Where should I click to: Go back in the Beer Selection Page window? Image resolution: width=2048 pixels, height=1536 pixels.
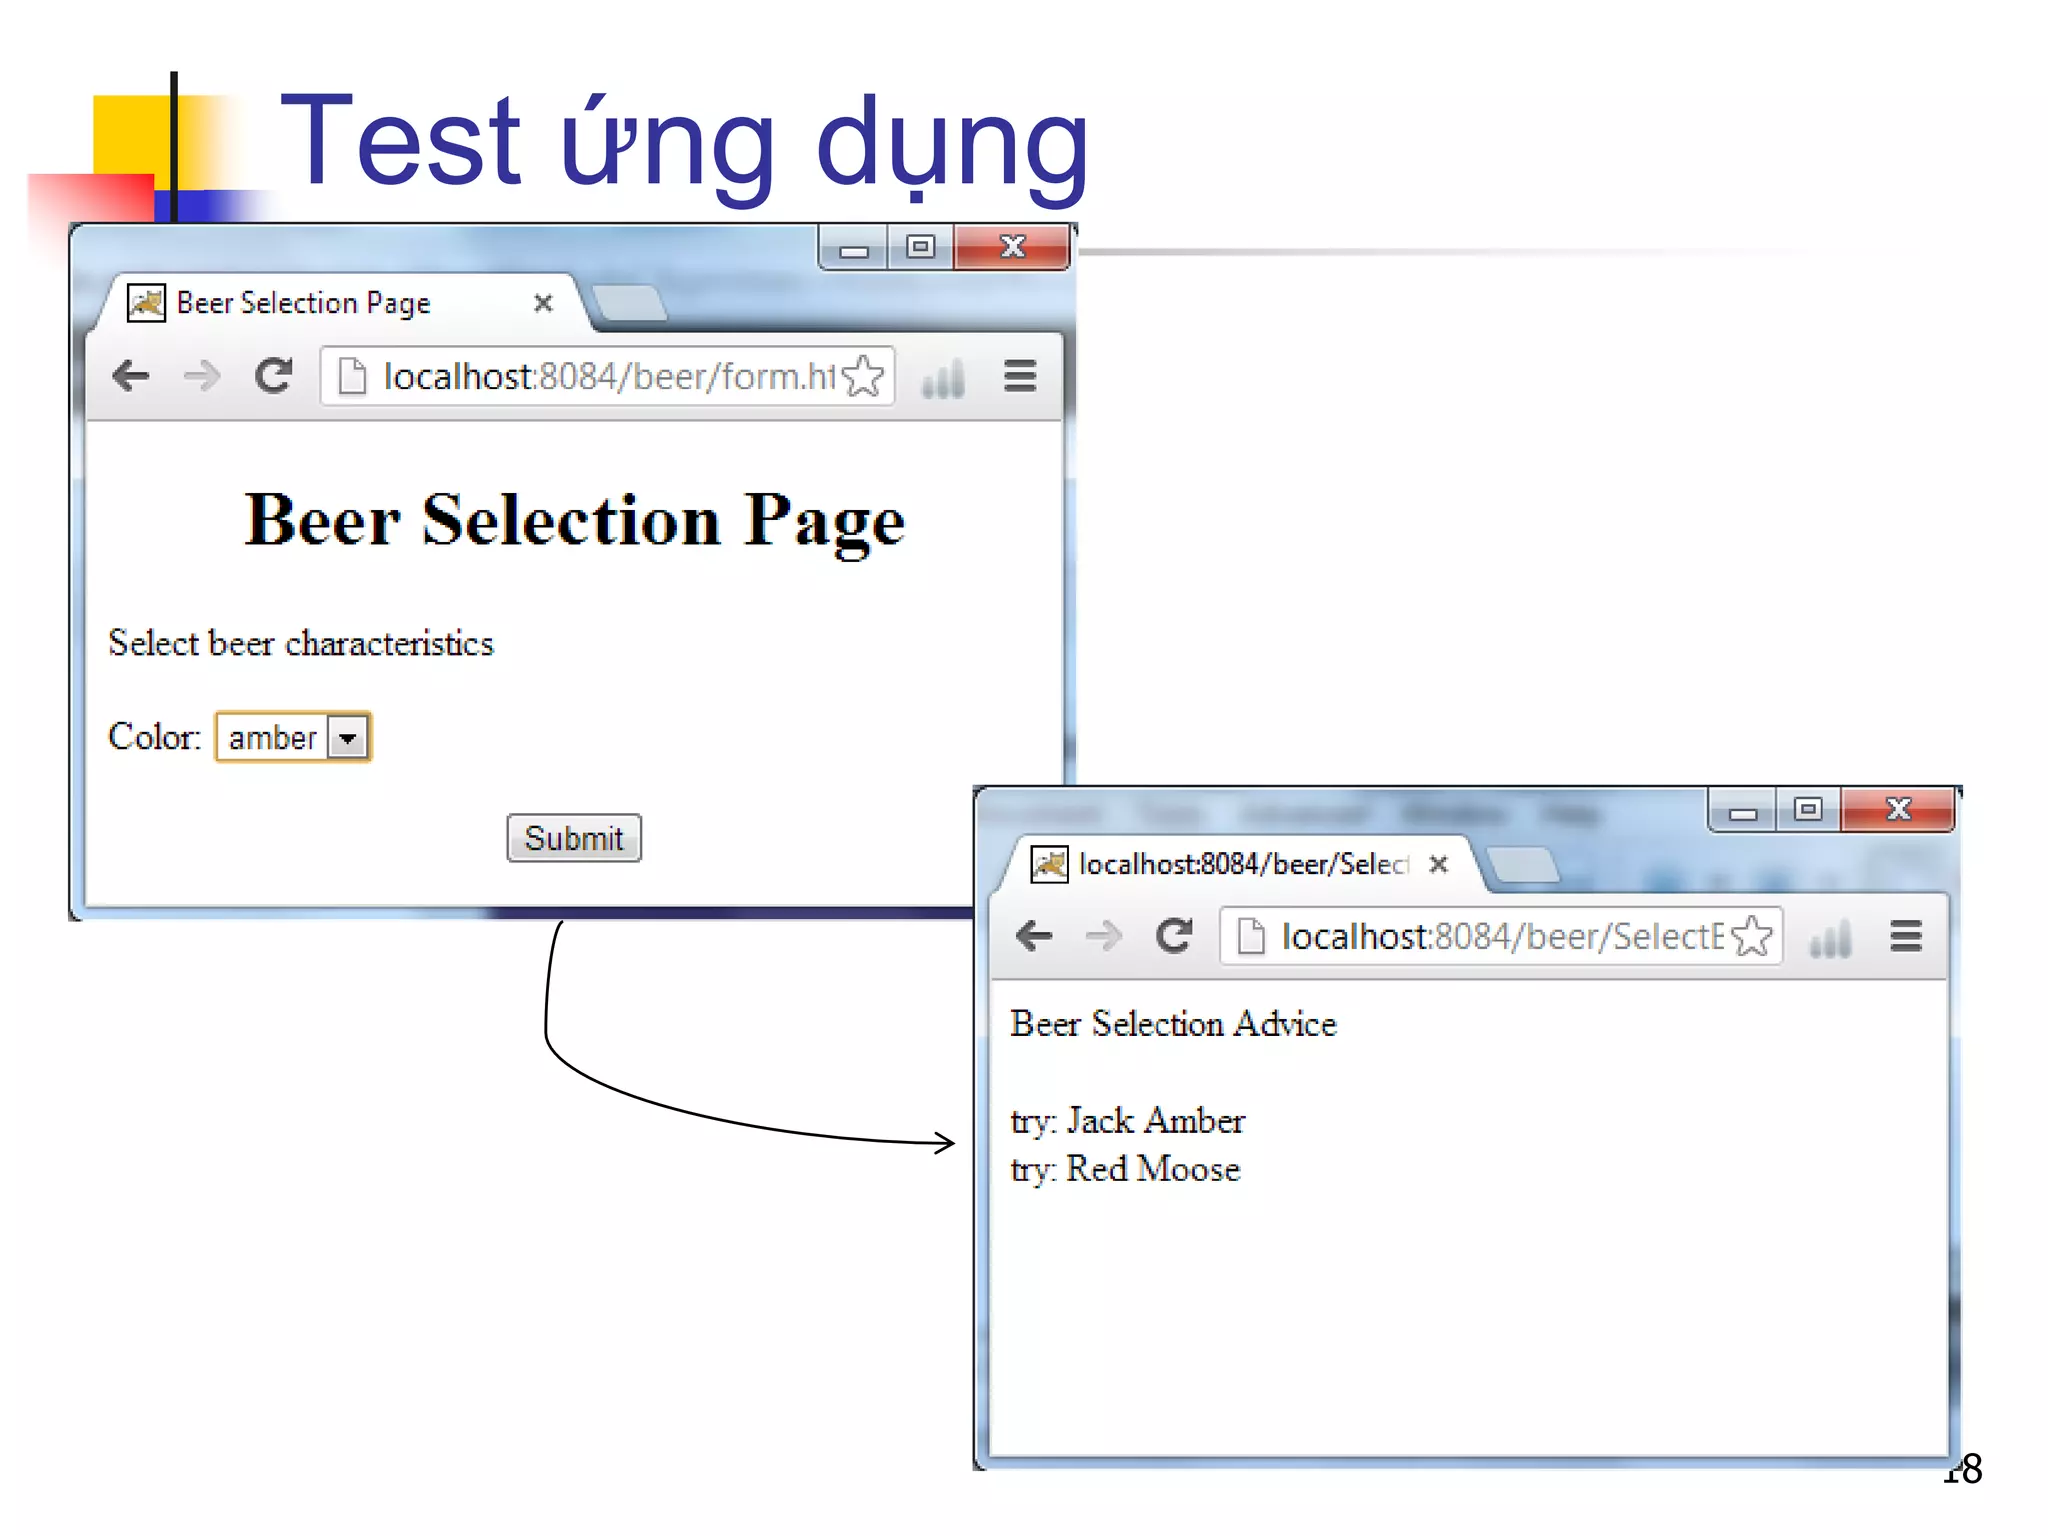131,377
